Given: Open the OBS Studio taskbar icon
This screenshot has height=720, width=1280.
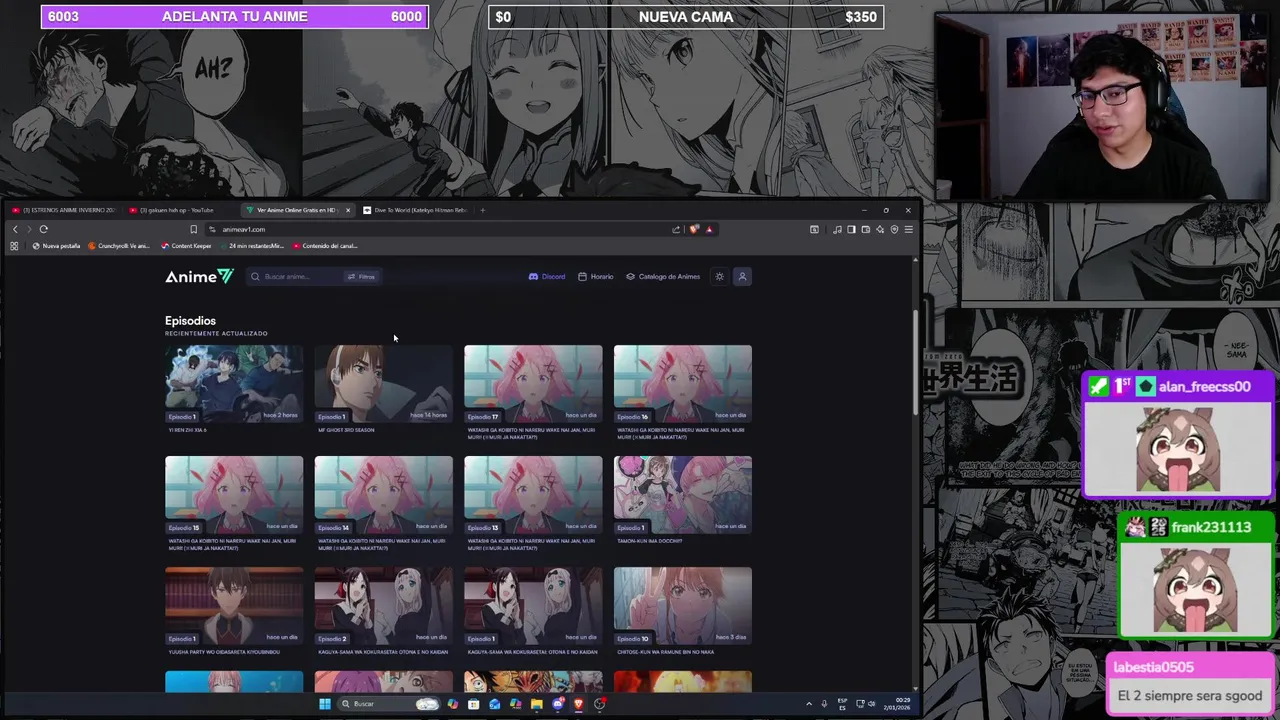Looking at the screenshot, I should 599,703.
